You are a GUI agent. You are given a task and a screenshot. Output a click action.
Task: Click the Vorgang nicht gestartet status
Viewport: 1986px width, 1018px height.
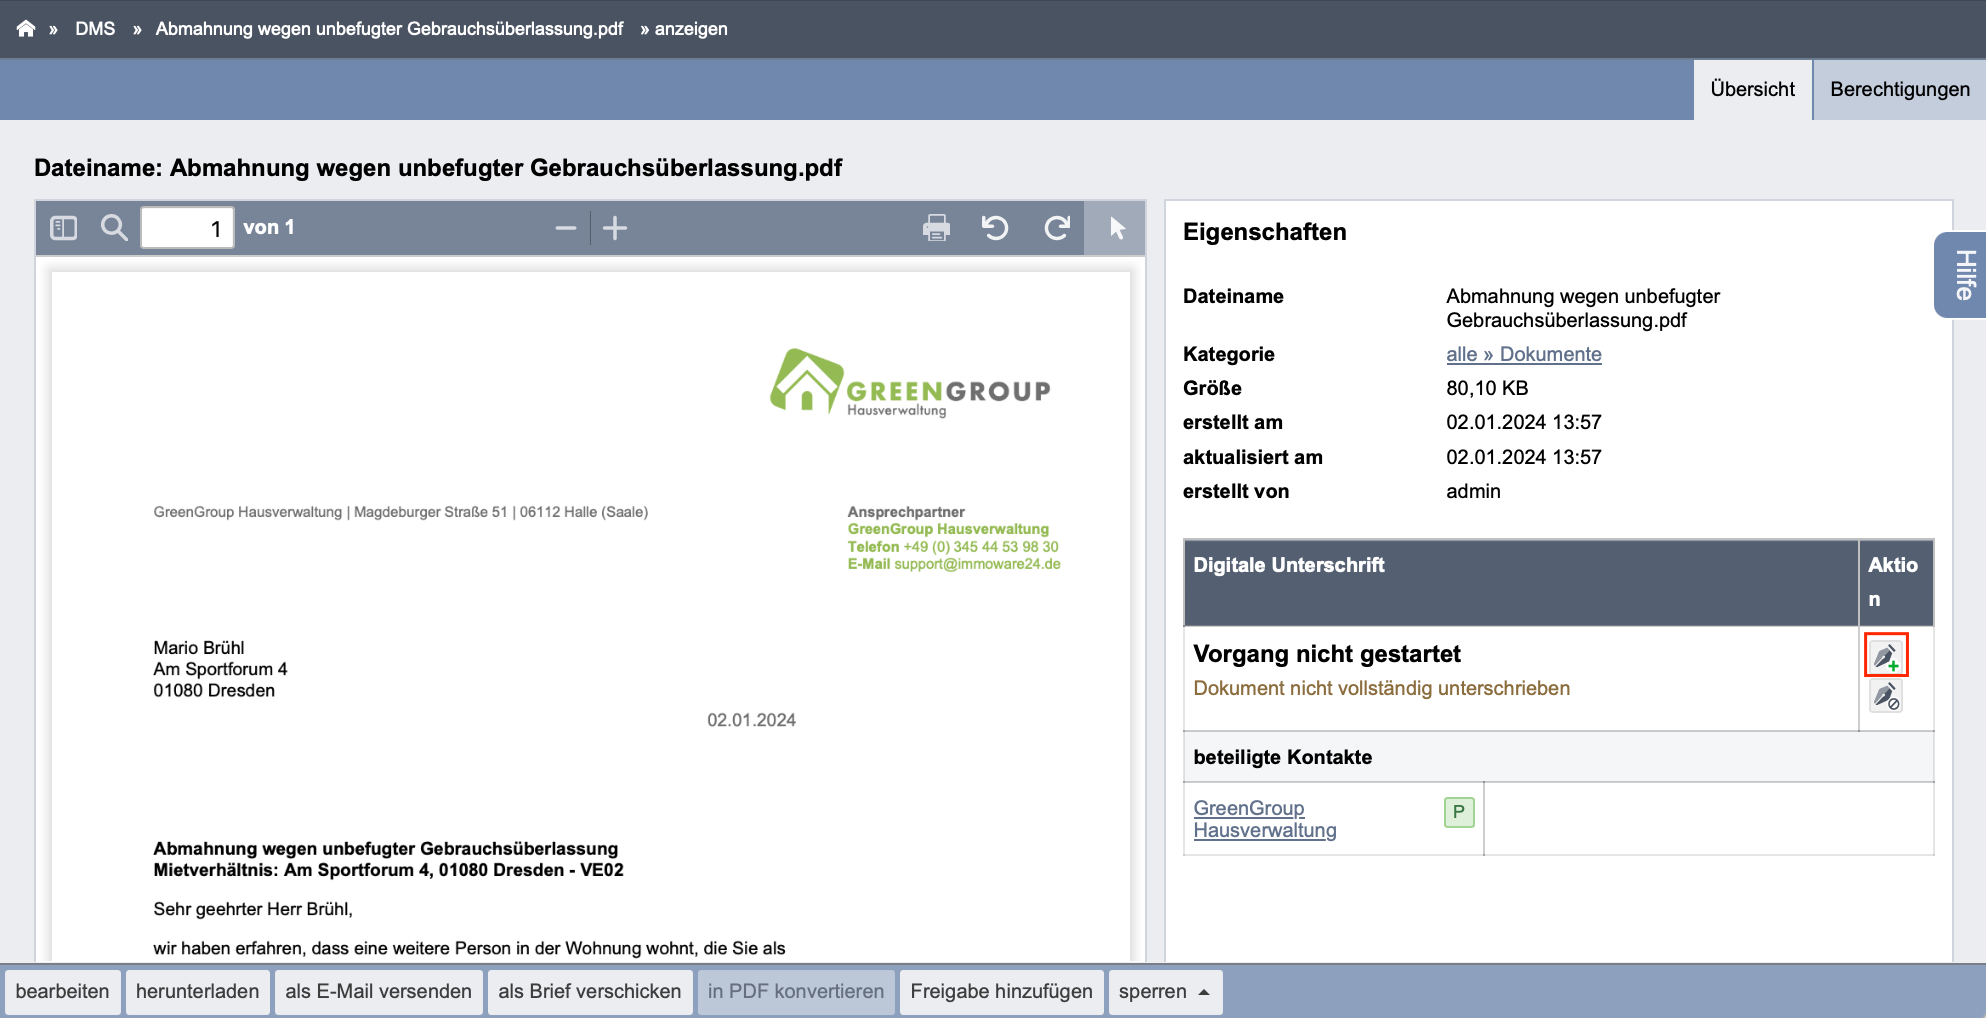[1326, 654]
